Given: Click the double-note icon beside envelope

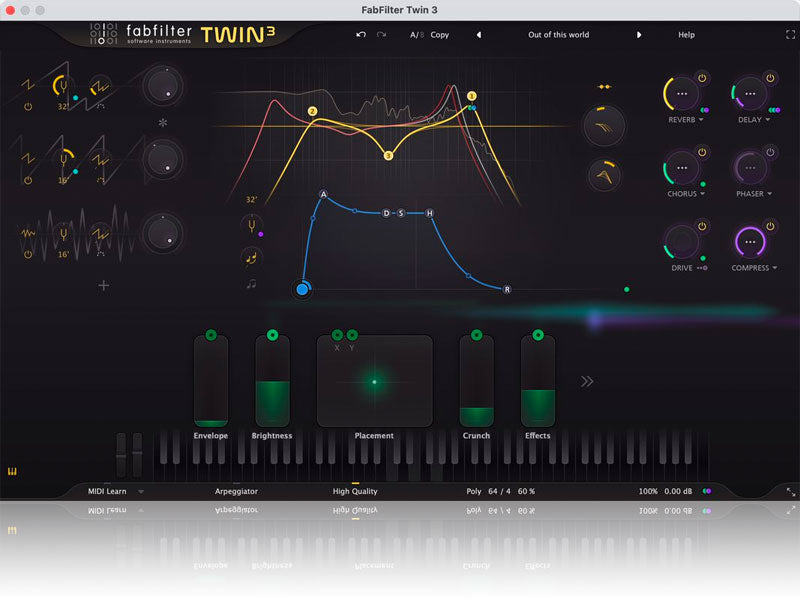Looking at the screenshot, I should click(x=251, y=258).
